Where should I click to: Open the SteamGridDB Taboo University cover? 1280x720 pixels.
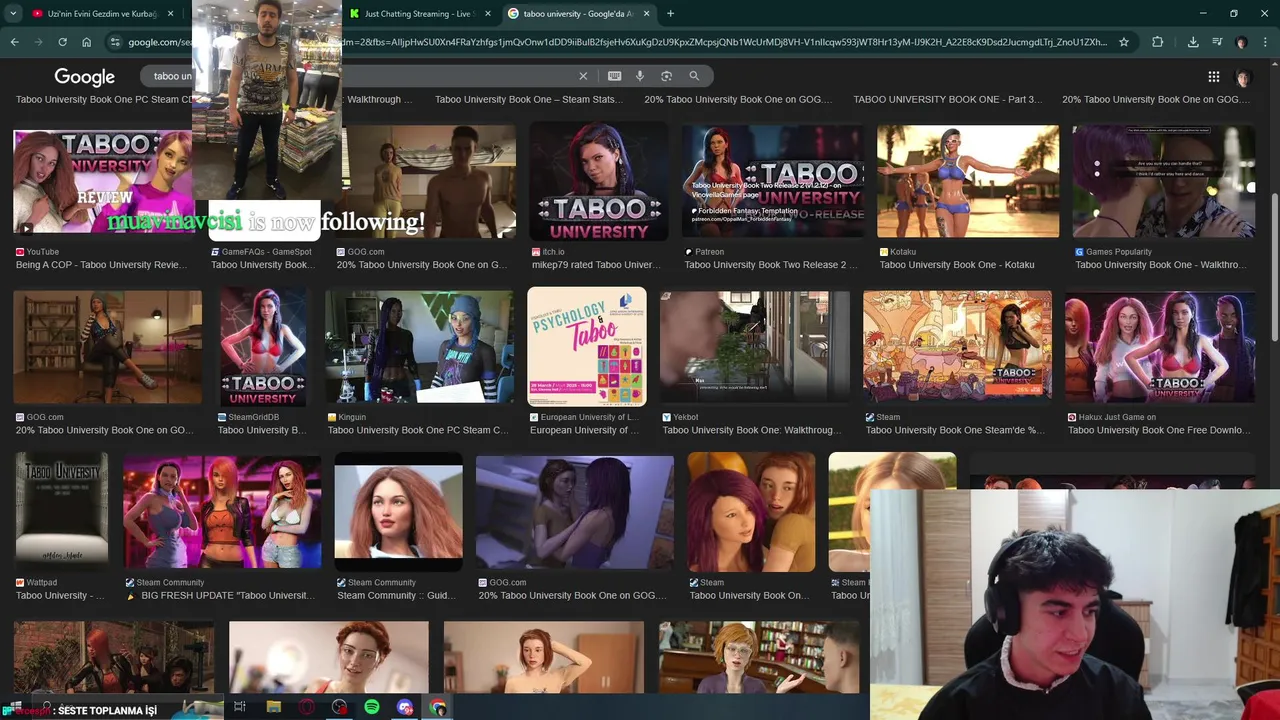click(x=263, y=347)
